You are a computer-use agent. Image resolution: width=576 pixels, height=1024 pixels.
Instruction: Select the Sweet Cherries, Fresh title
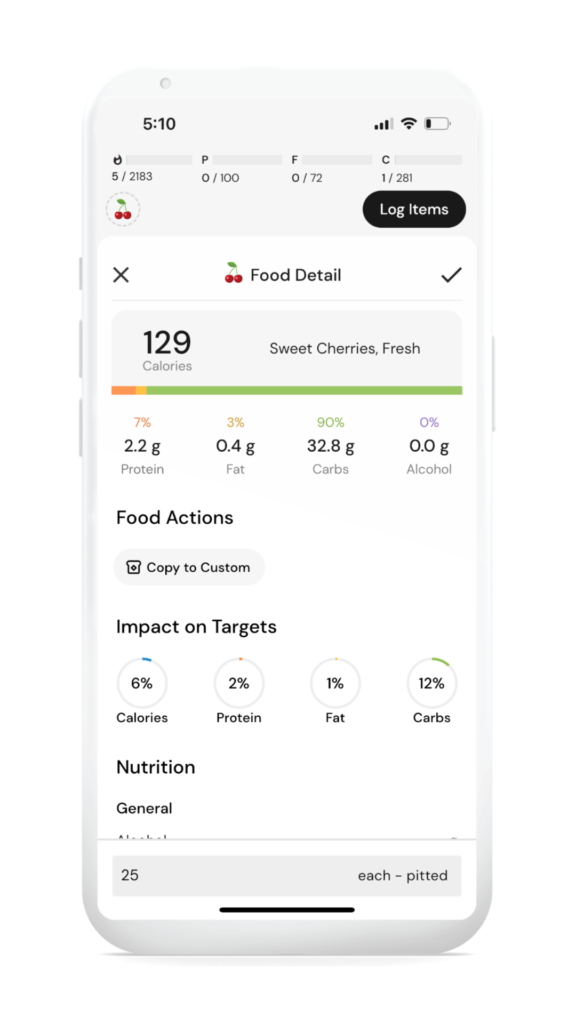pos(344,348)
